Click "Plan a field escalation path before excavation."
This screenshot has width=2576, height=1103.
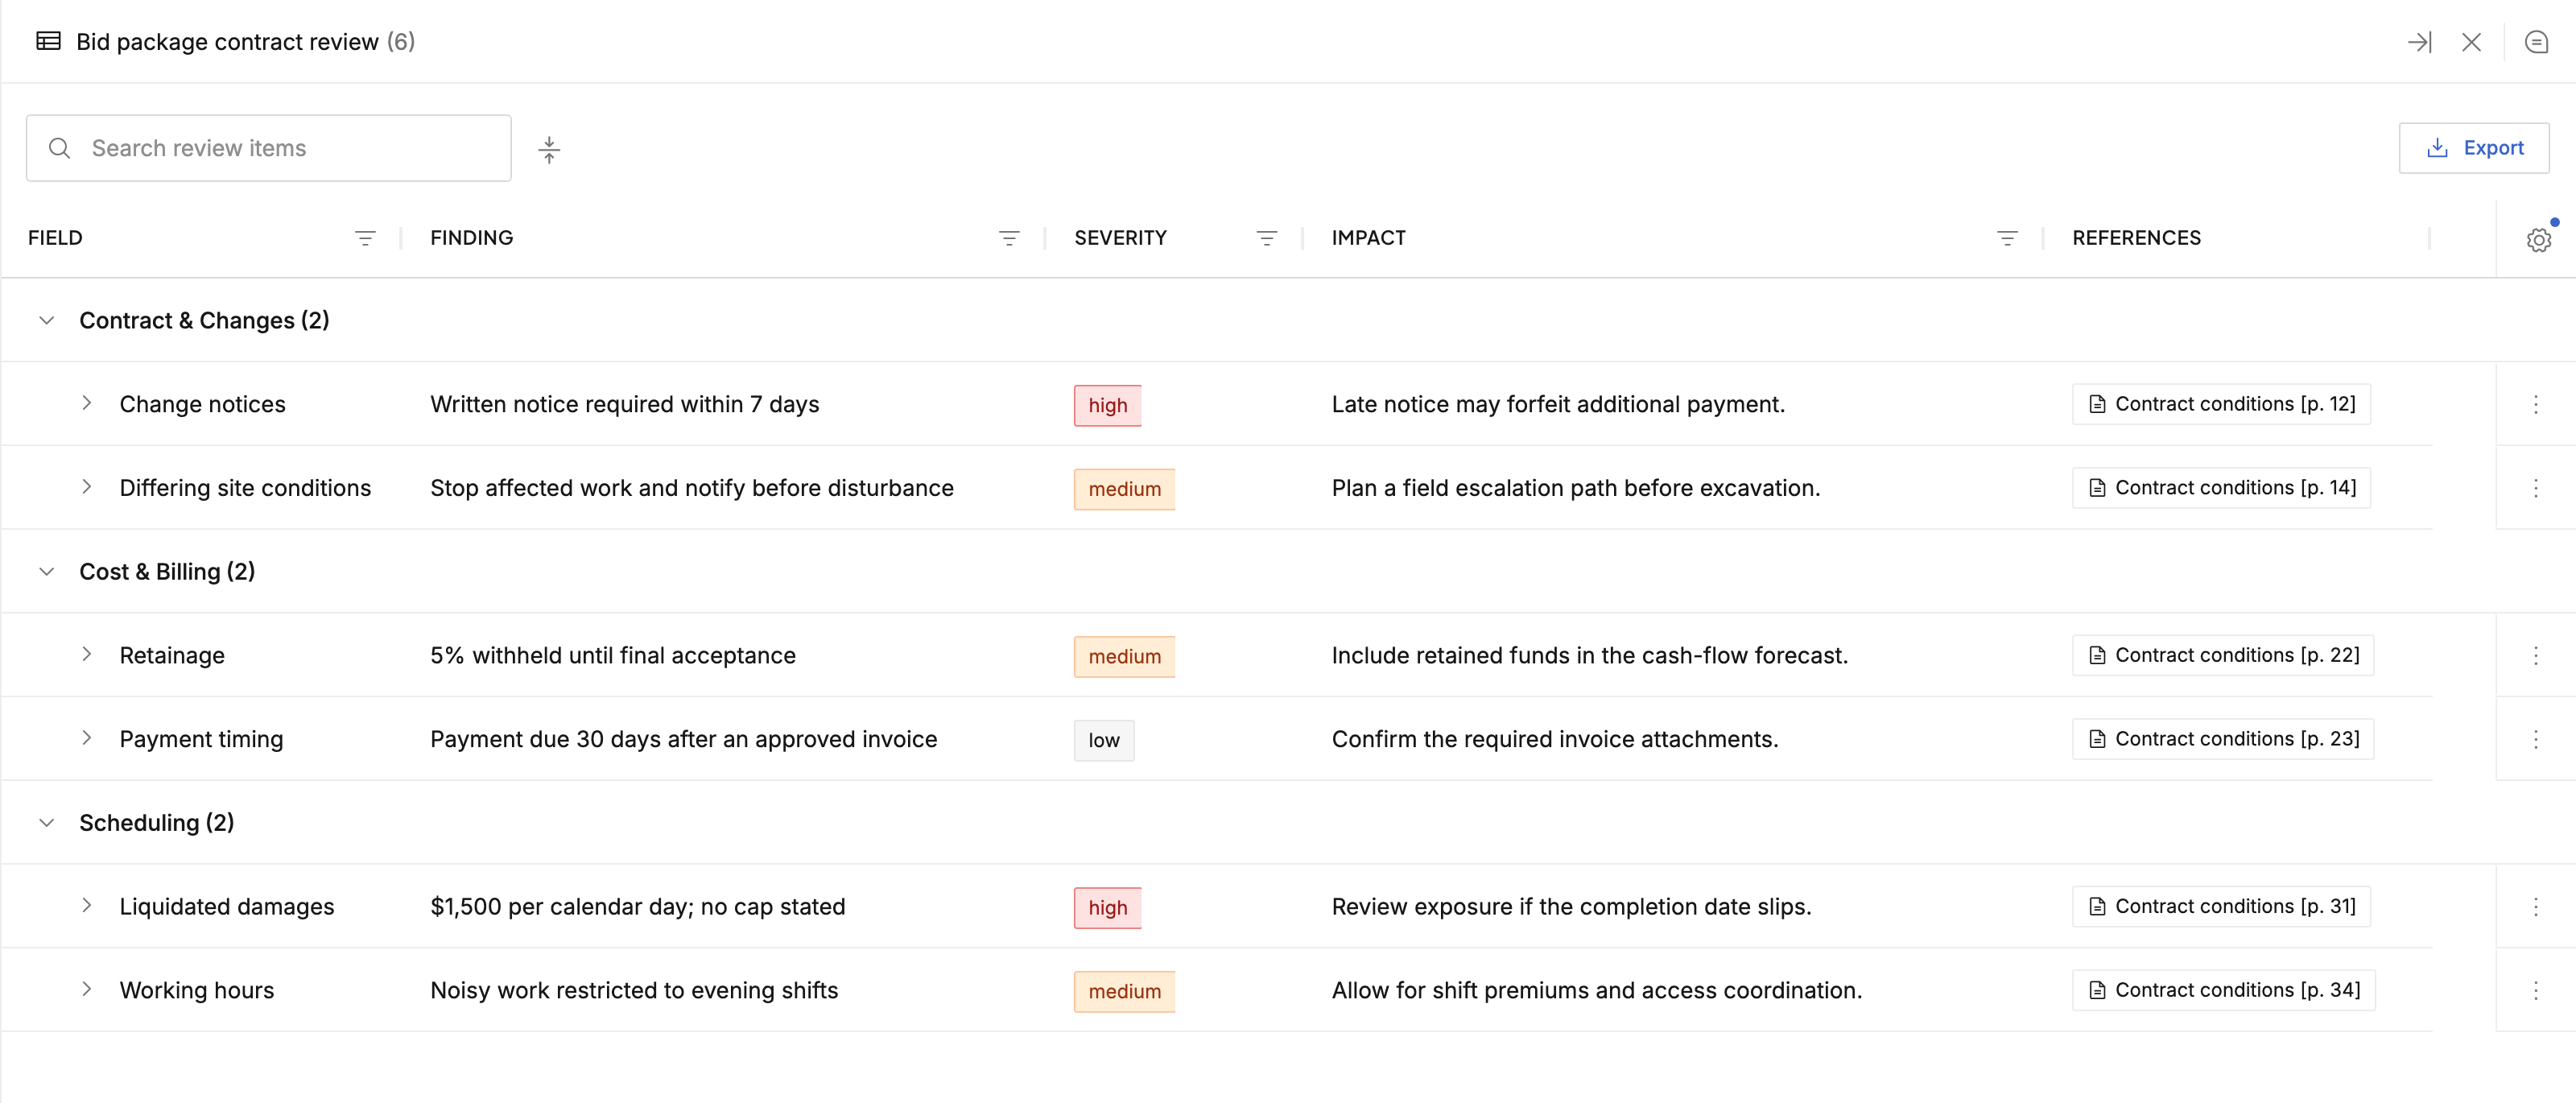[x=1575, y=488]
